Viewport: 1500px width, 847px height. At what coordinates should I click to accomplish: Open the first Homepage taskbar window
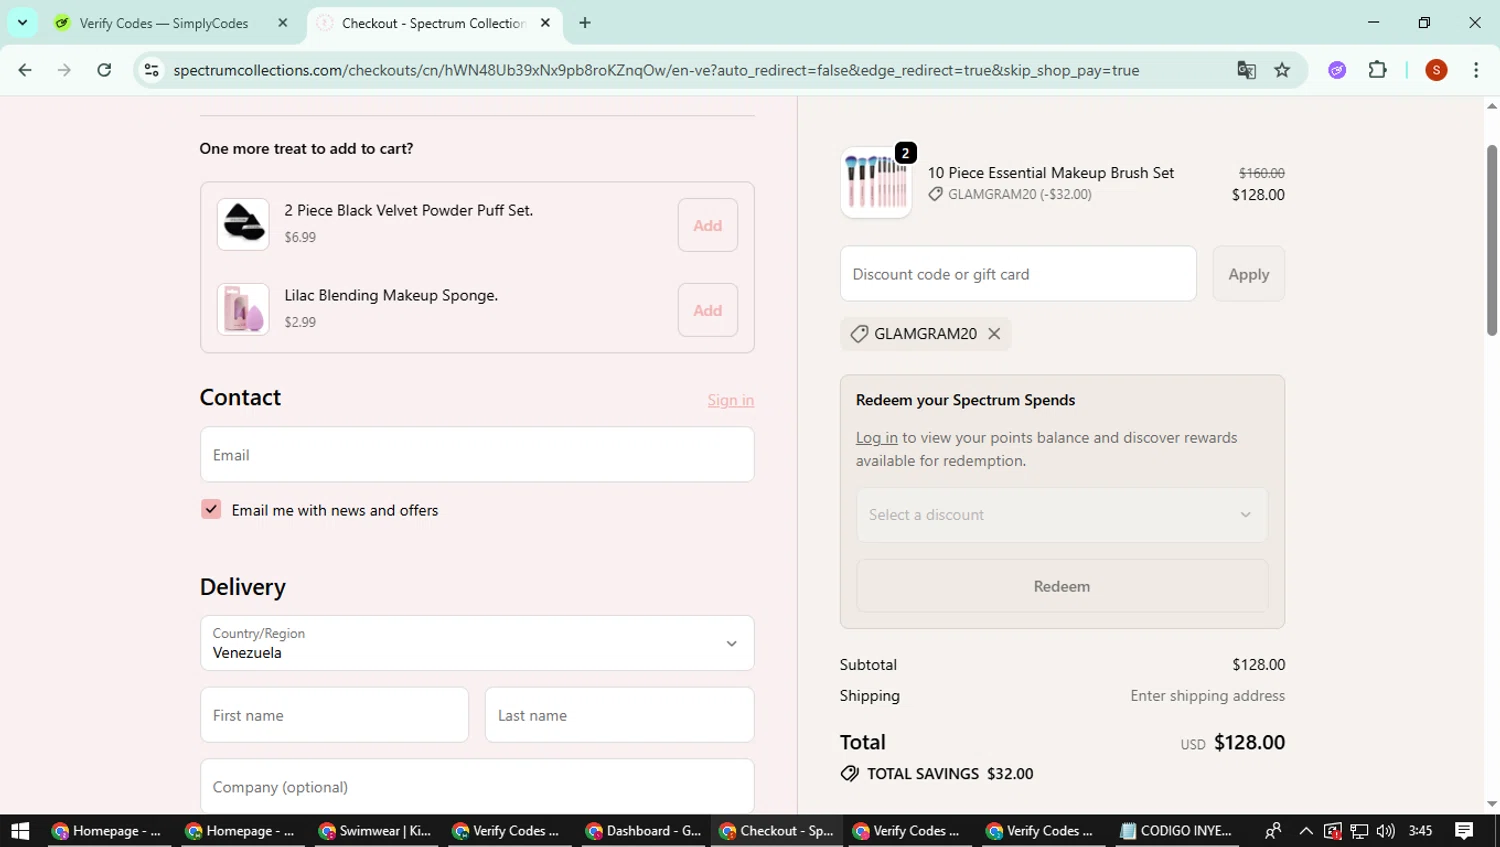107,831
